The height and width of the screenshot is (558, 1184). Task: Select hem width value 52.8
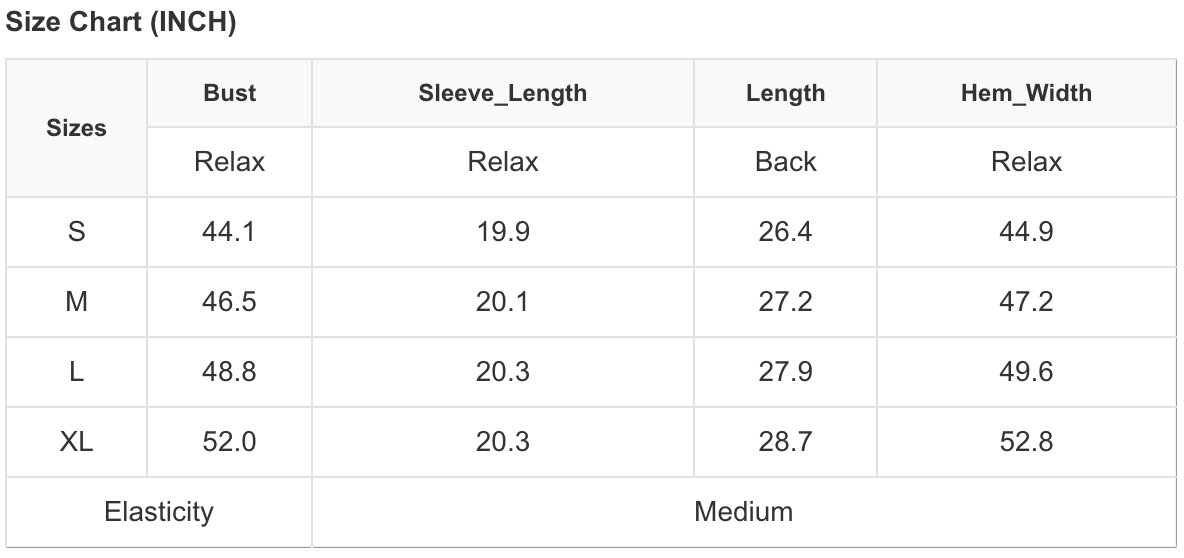coord(1026,442)
